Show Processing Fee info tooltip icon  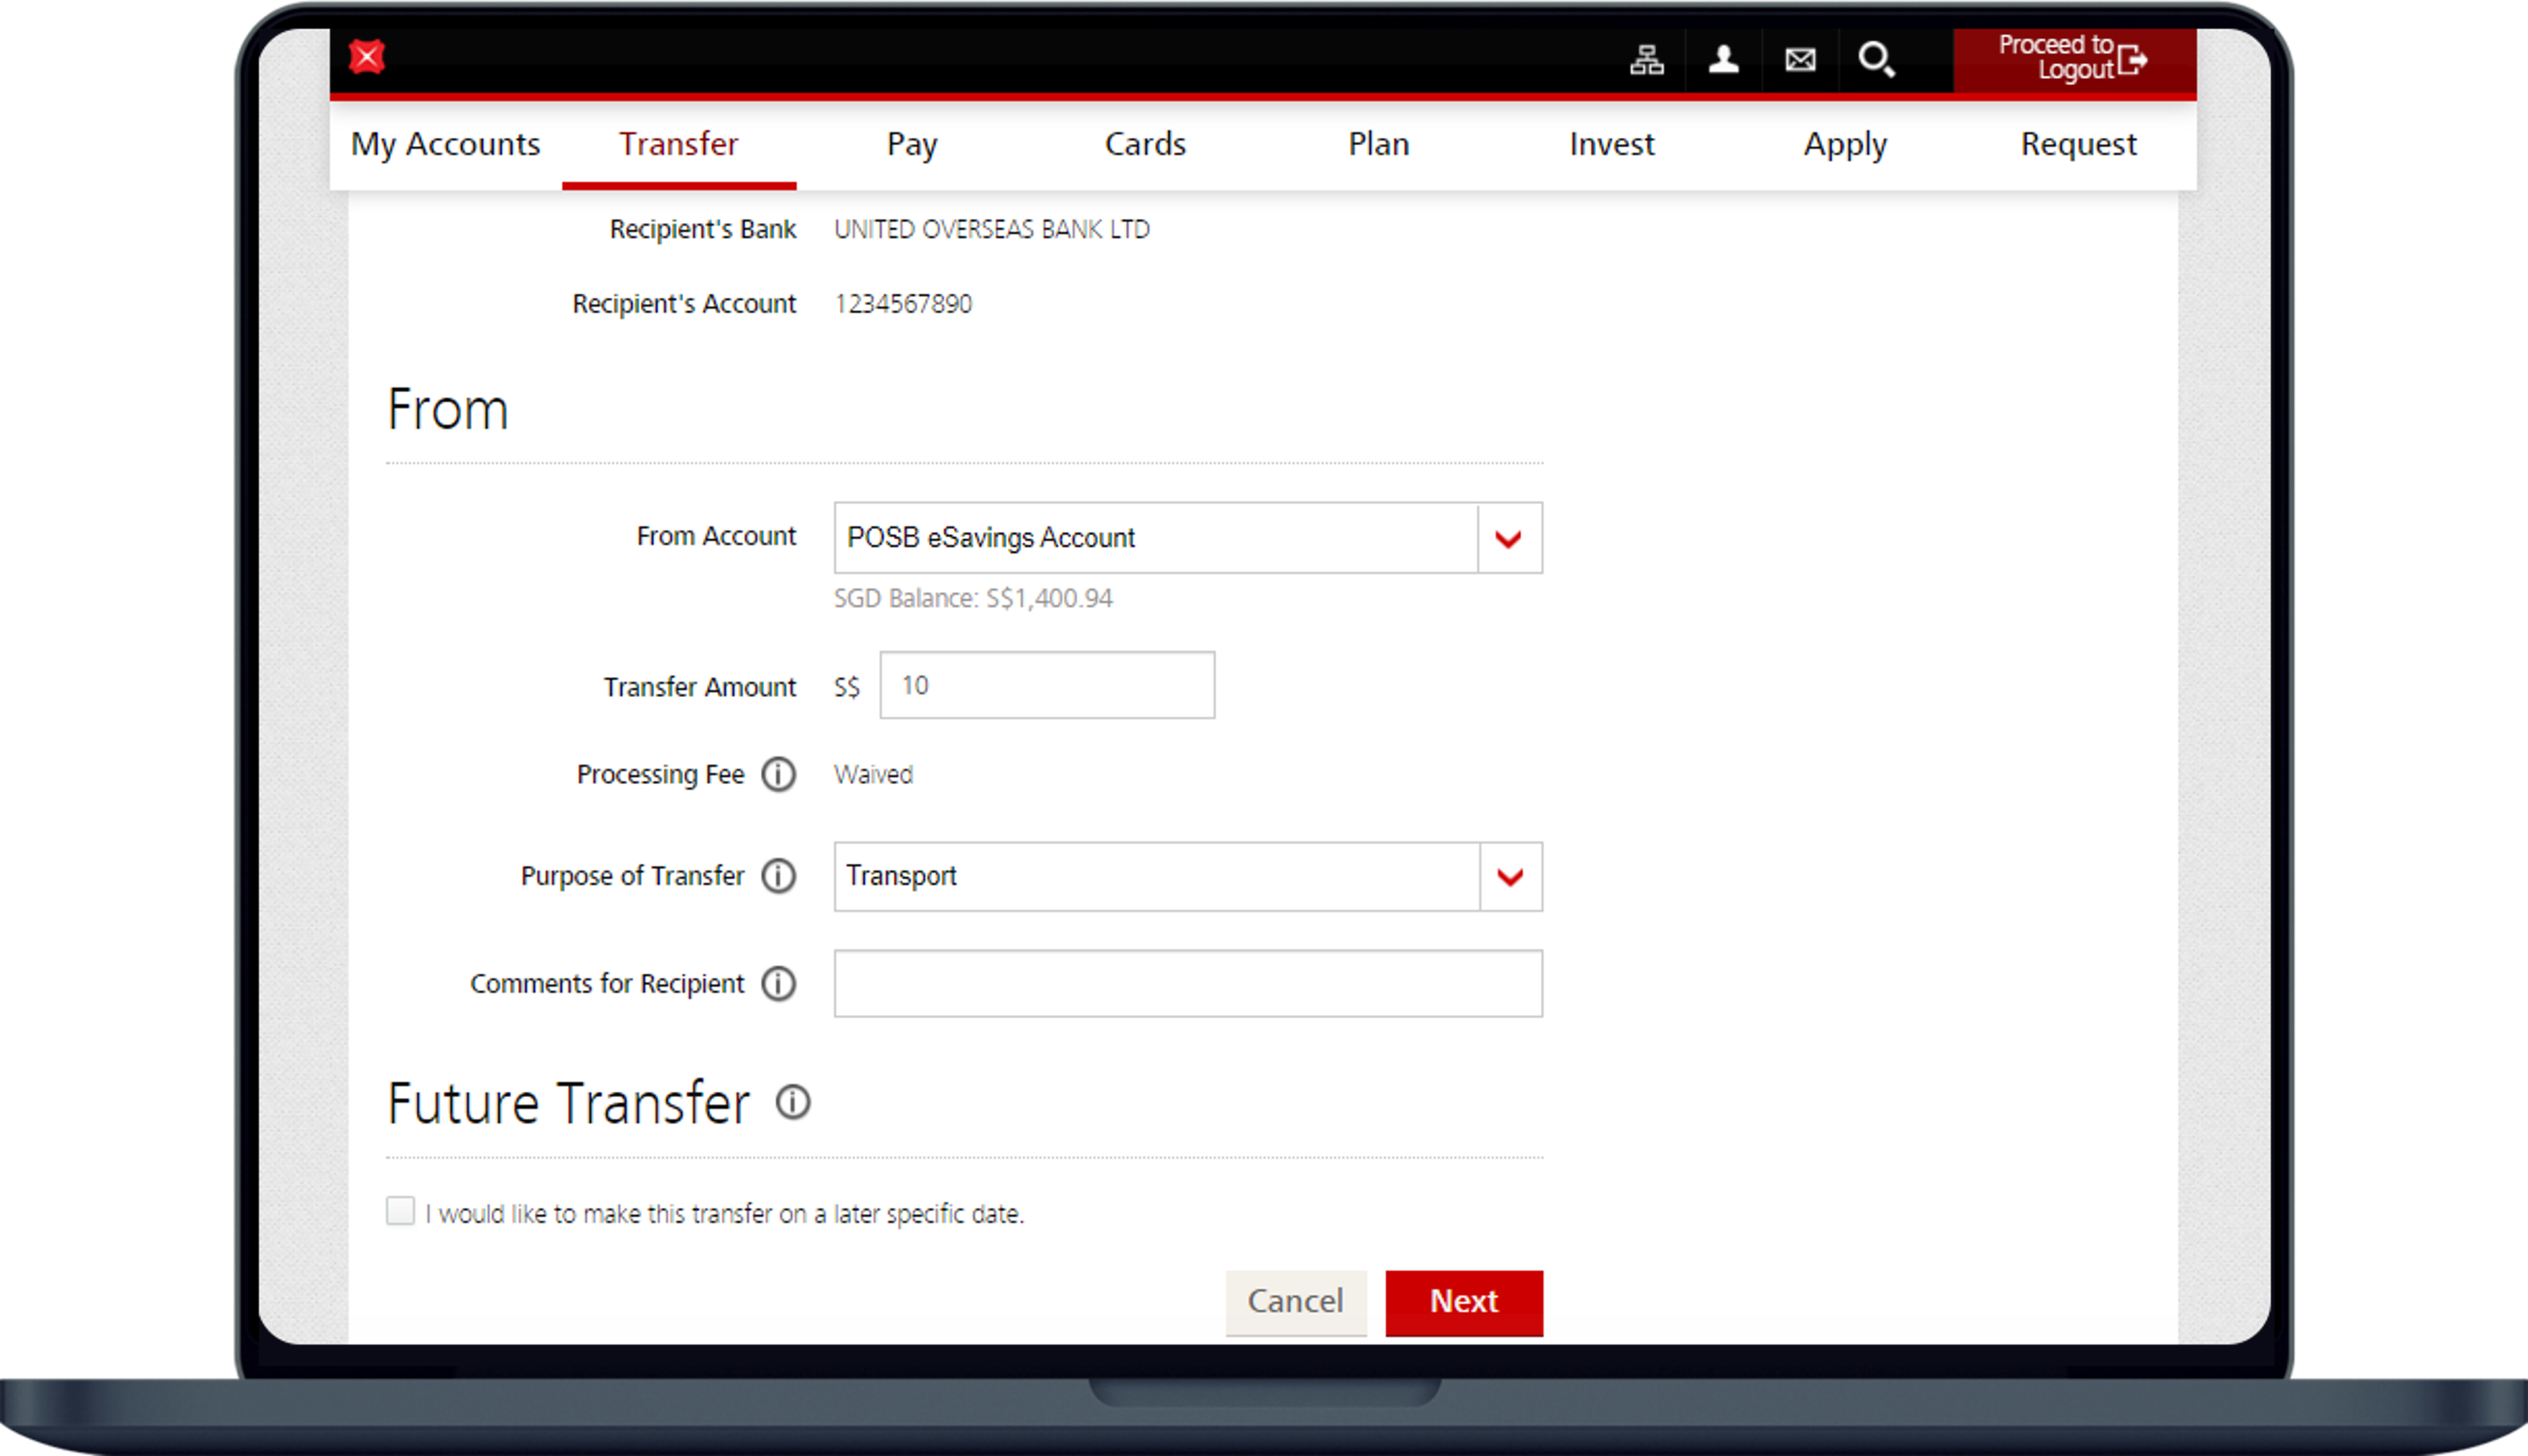click(x=779, y=774)
